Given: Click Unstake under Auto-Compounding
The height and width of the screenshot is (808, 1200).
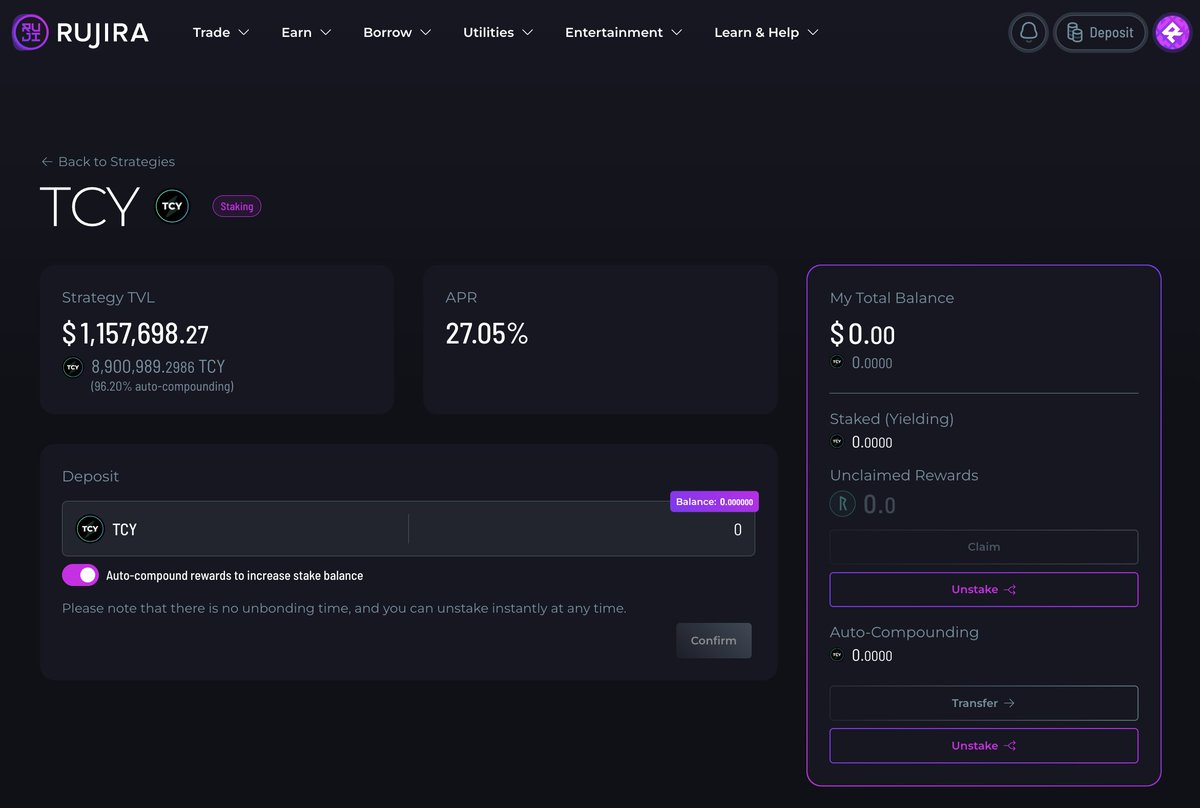Looking at the screenshot, I should point(984,746).
